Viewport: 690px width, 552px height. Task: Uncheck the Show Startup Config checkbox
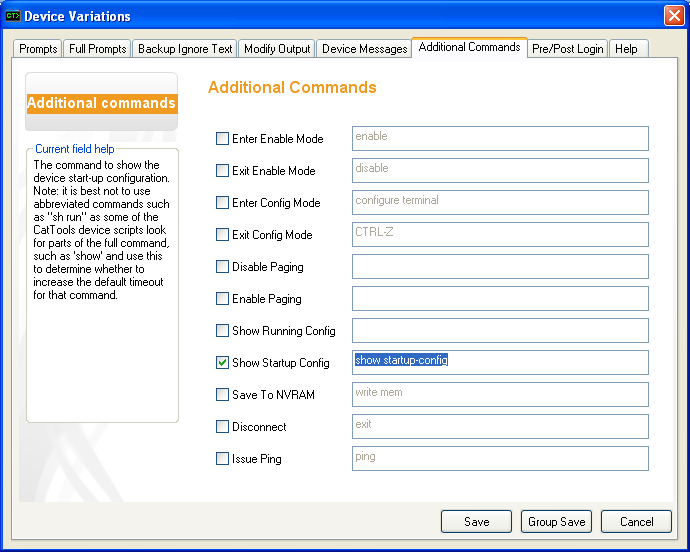pyautogui.click(x=222, y=363)
